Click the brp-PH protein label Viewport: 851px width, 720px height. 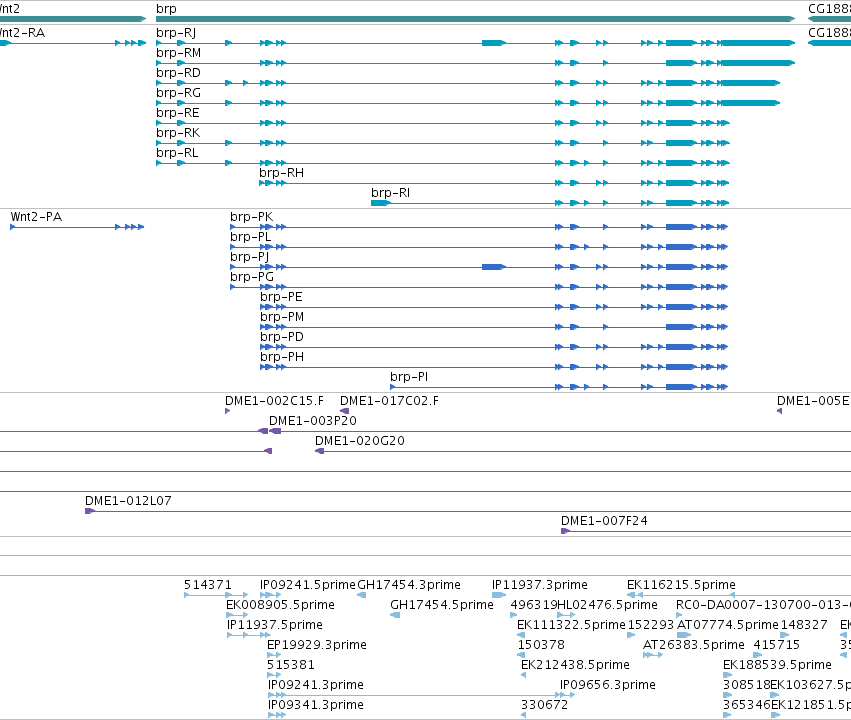click(x=282, y=358)
